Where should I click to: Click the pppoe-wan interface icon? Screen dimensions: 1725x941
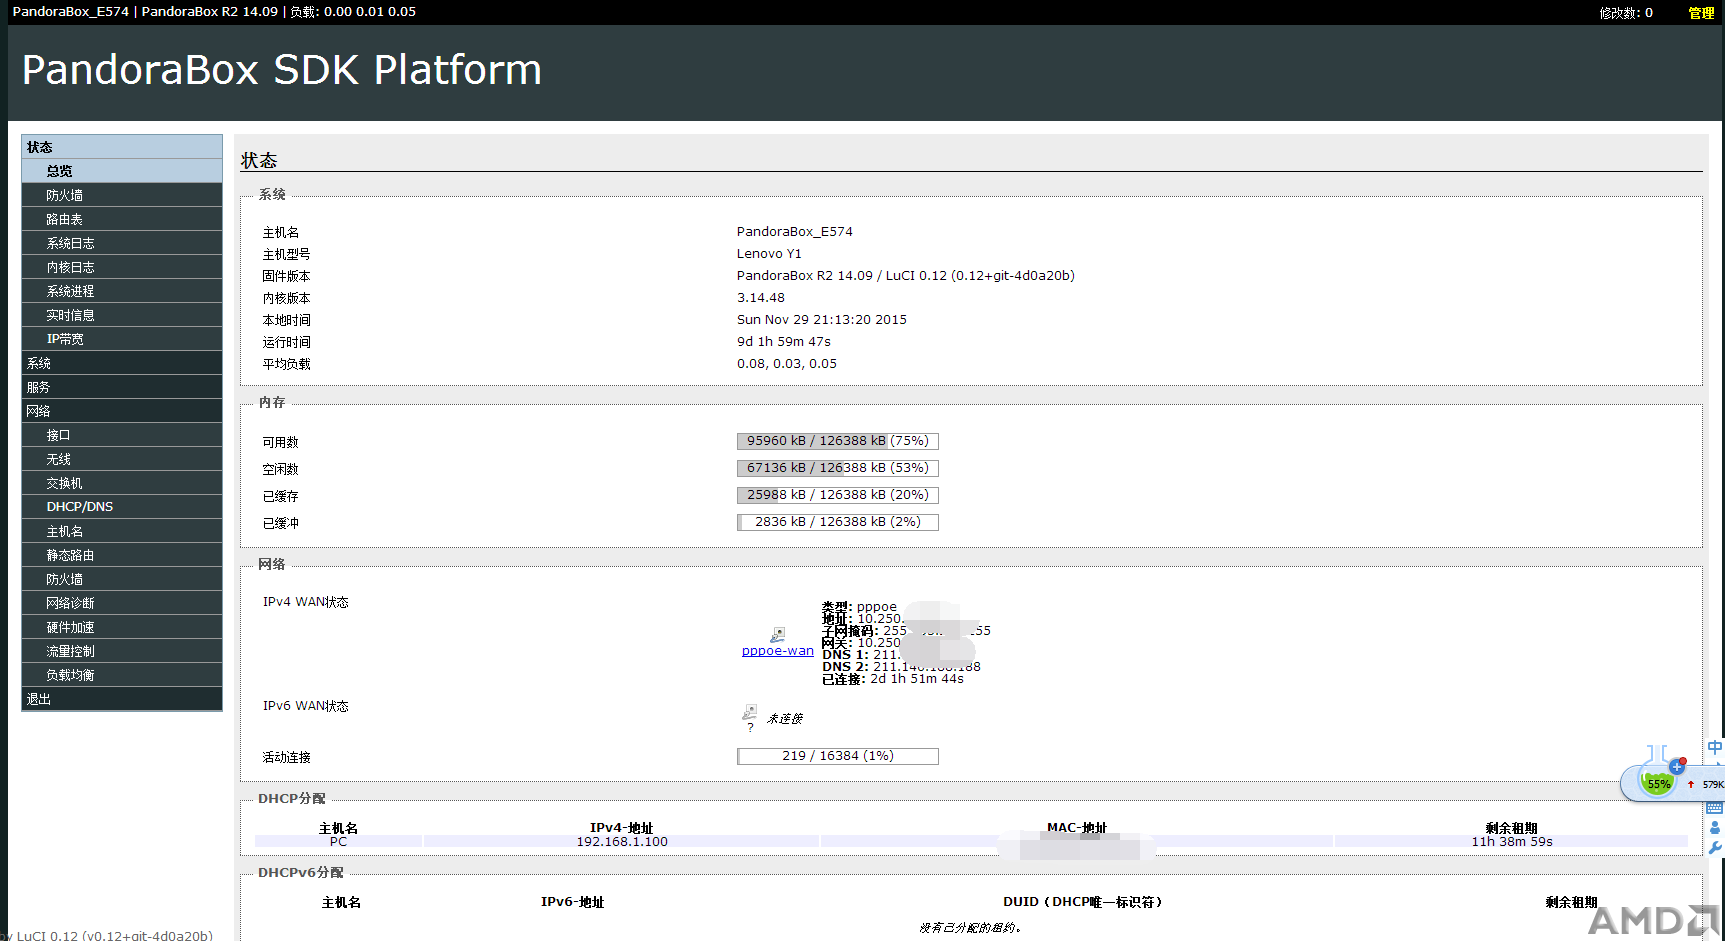tap(777, 635)
